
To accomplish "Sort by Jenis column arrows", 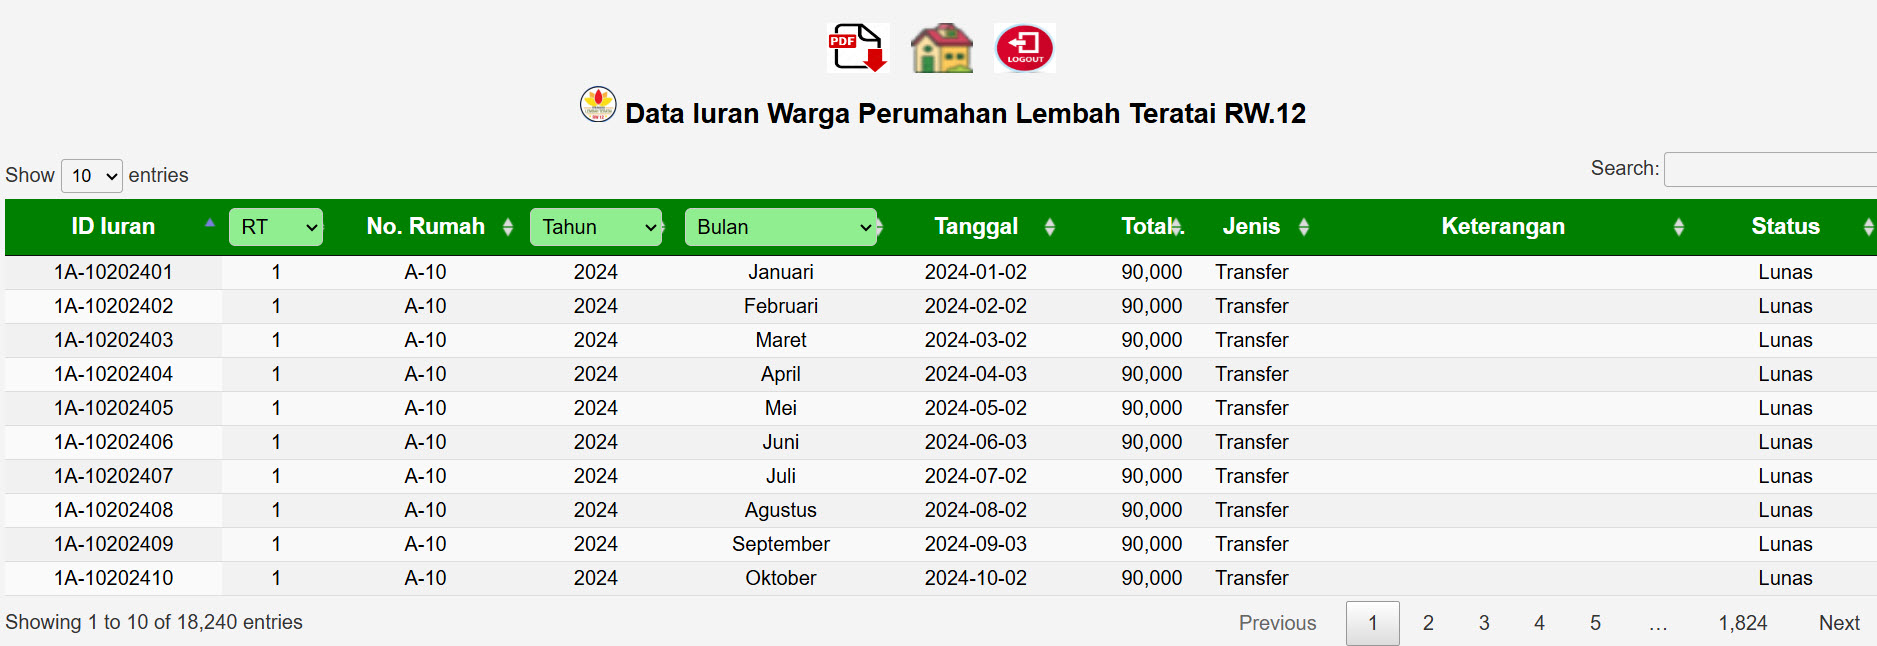I will [1303, 227].
